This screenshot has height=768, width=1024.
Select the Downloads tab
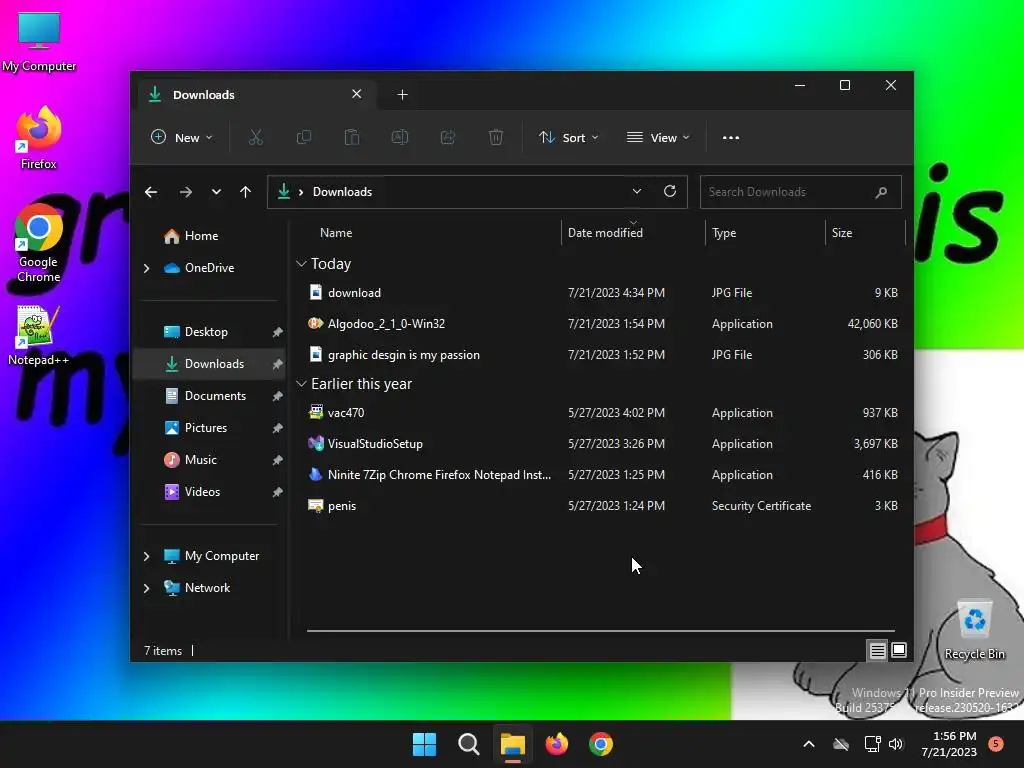tap(257, 95)
